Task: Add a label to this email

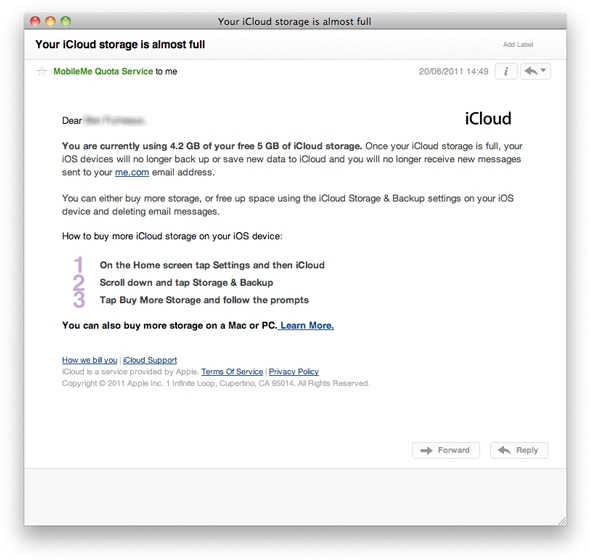Action: (518, 44)
